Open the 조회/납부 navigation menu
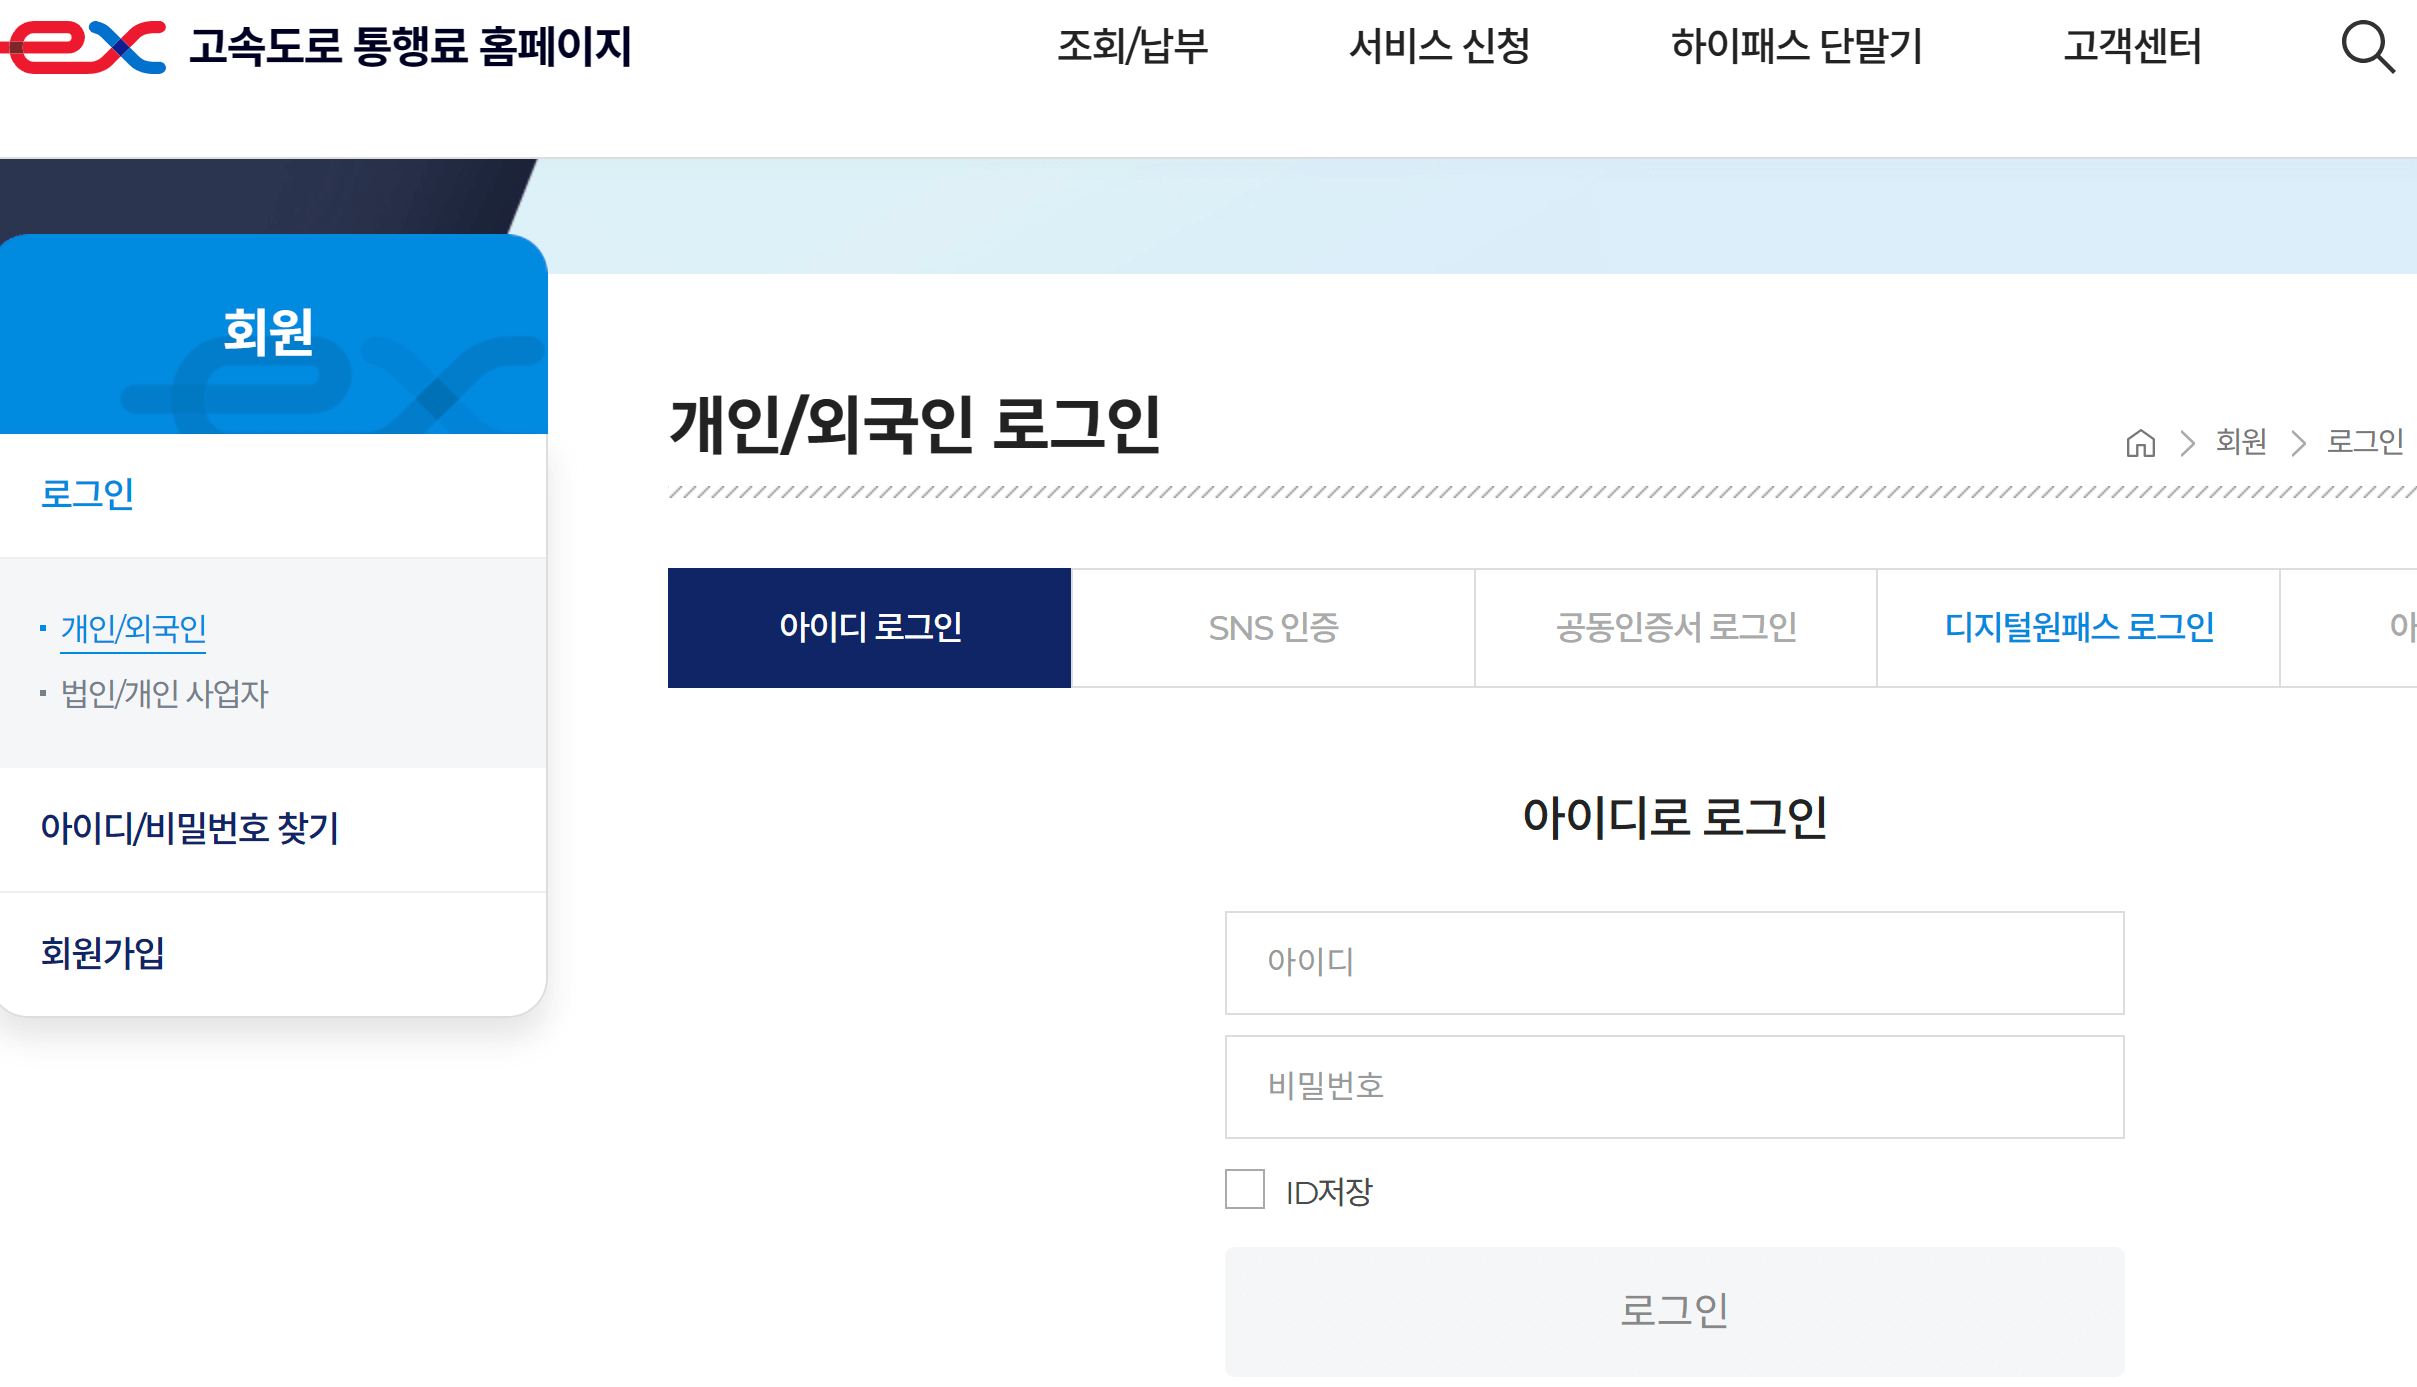The height and width of the screenshot is (1387, 2417). point(1135,45)
